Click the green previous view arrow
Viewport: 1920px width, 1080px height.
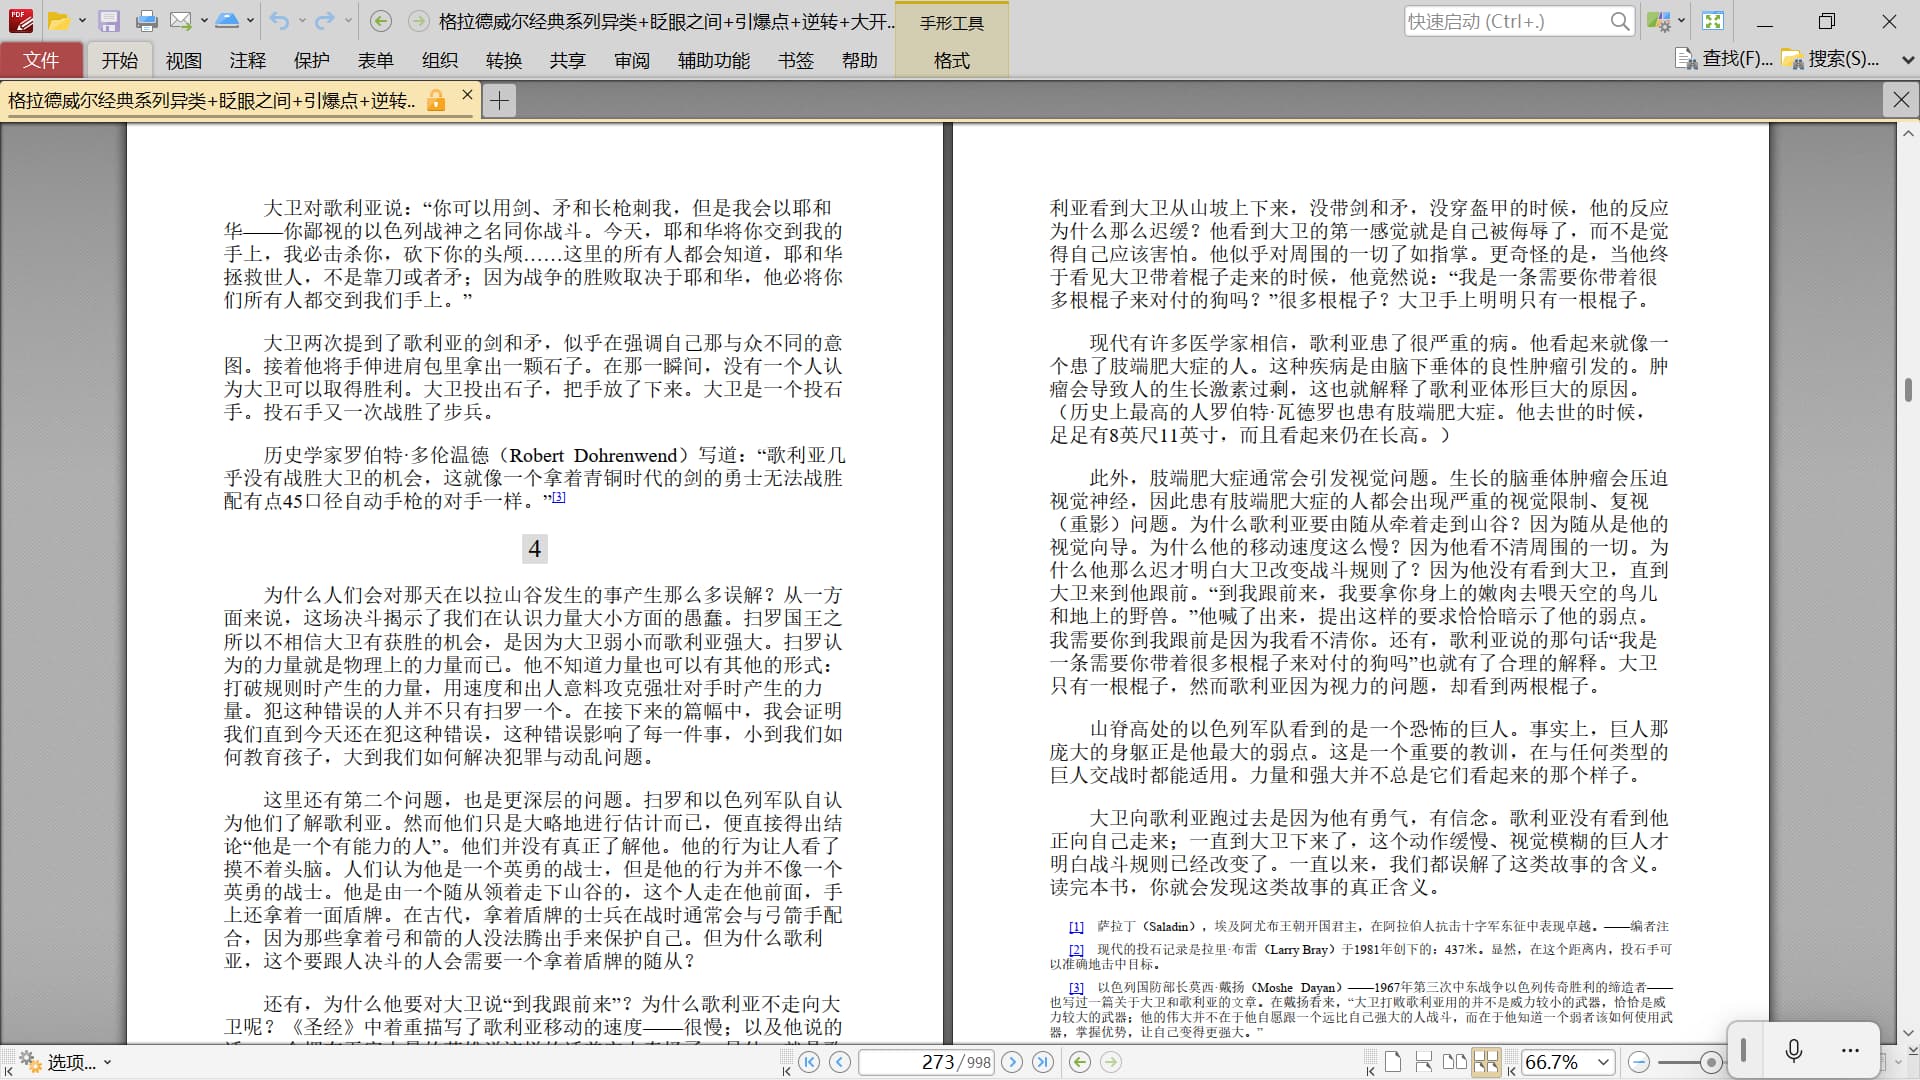[x=1079, y=1062]
